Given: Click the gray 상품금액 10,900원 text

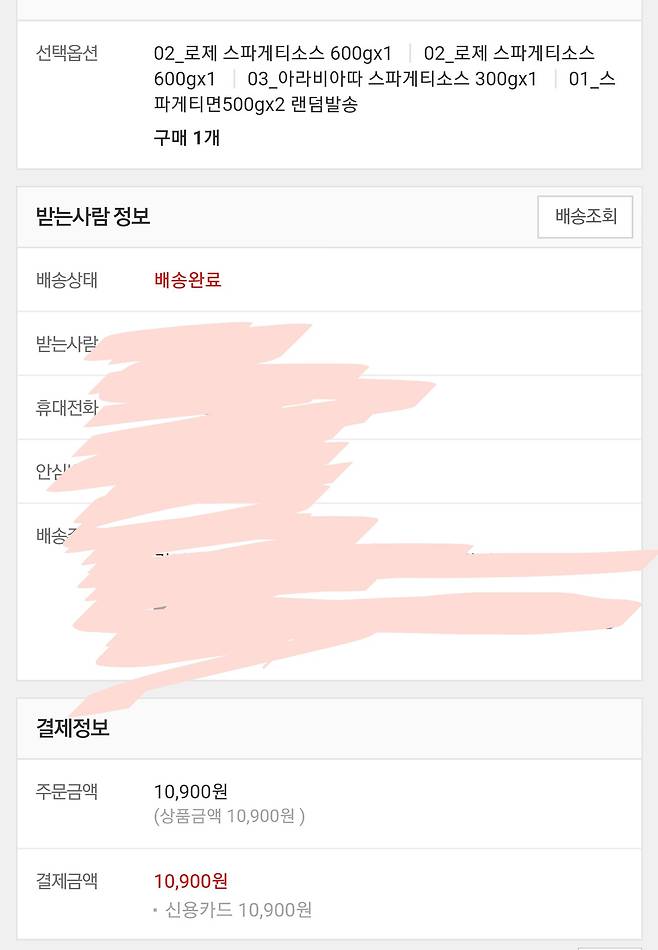Looking at the screenshot, I should click(x=229, y=816).
